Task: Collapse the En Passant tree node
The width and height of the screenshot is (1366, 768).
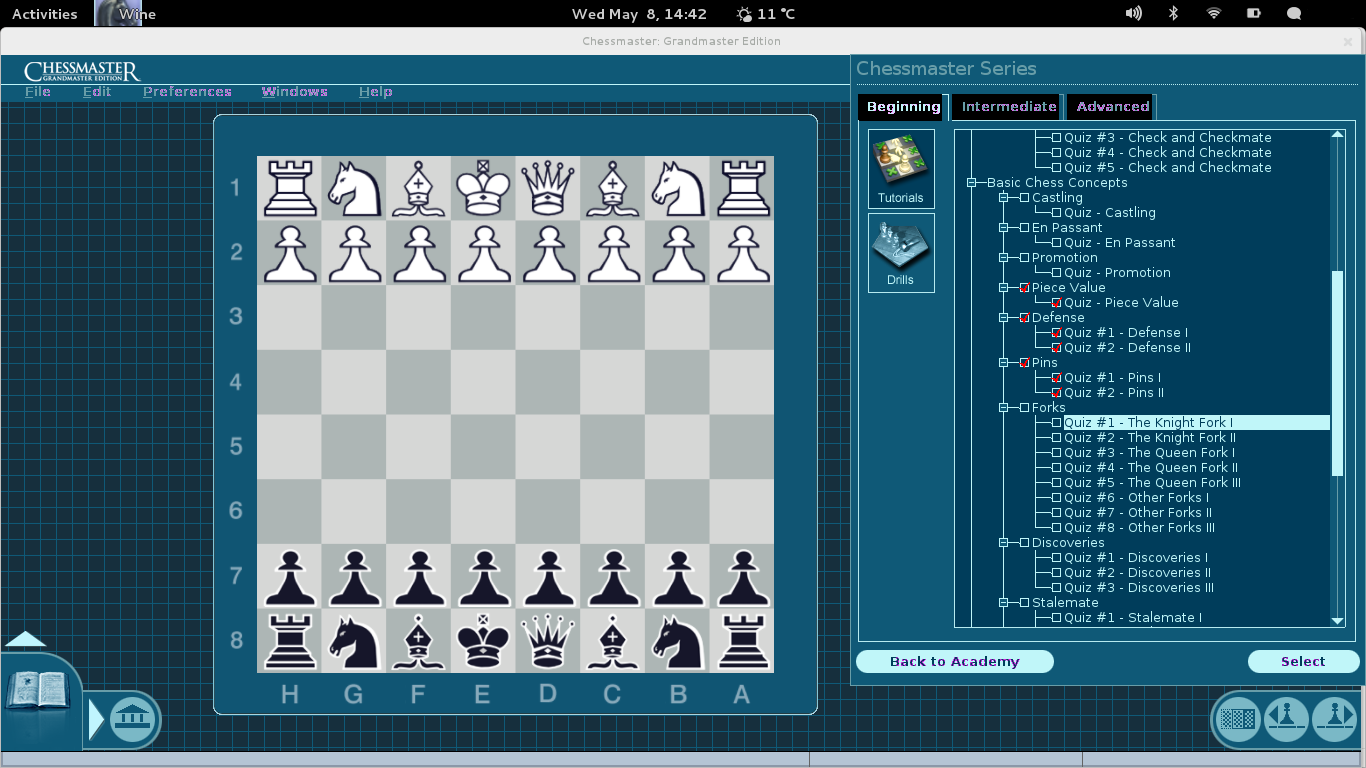Action: [1004, 228]
